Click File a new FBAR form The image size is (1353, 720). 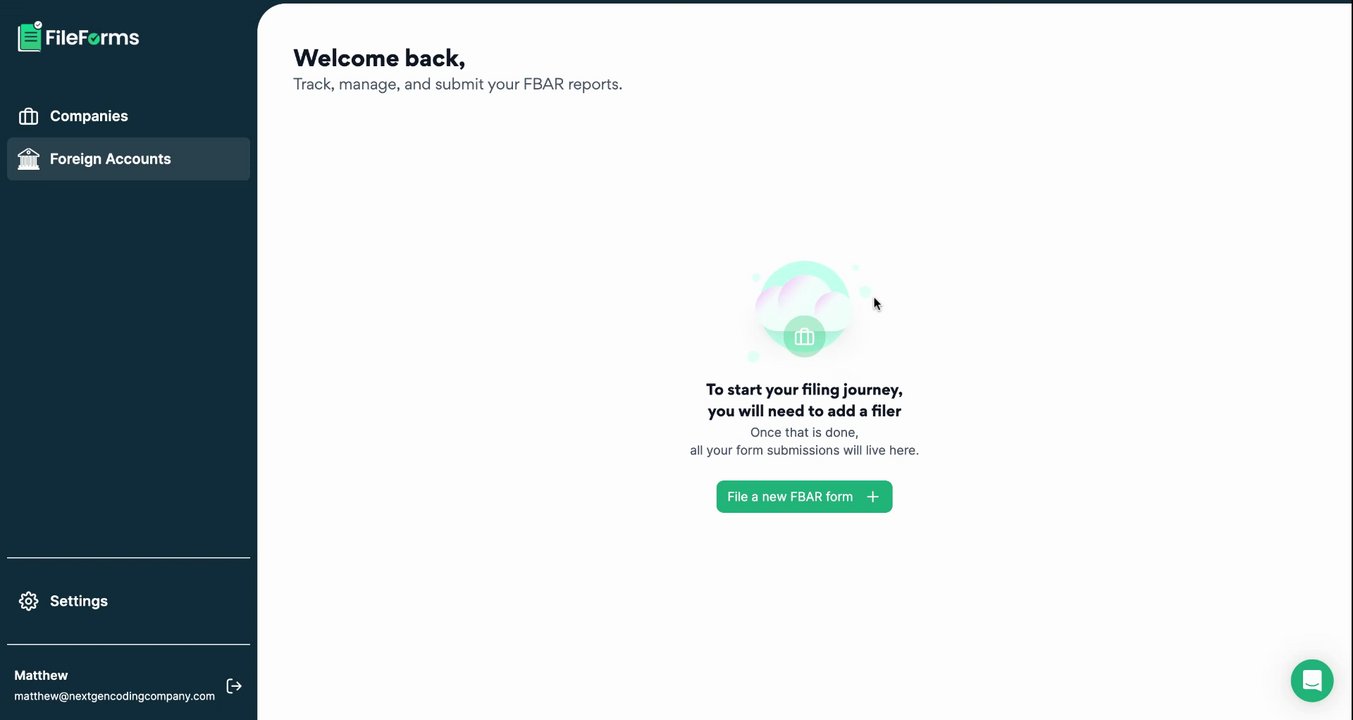click(804, 497)
